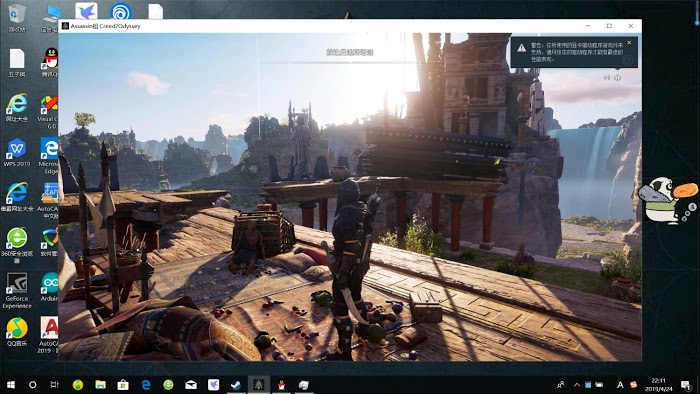Open the AutoCAD 2019 desktop shortcut
Image resolution: width=700 pixels, height=394 pixels.
(x=49, y=335)
